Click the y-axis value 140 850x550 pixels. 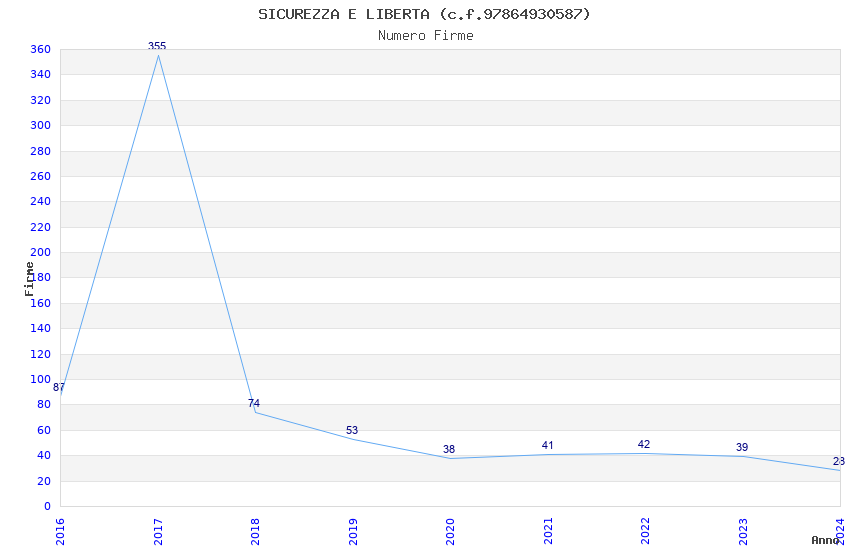[x=41, y=328]
